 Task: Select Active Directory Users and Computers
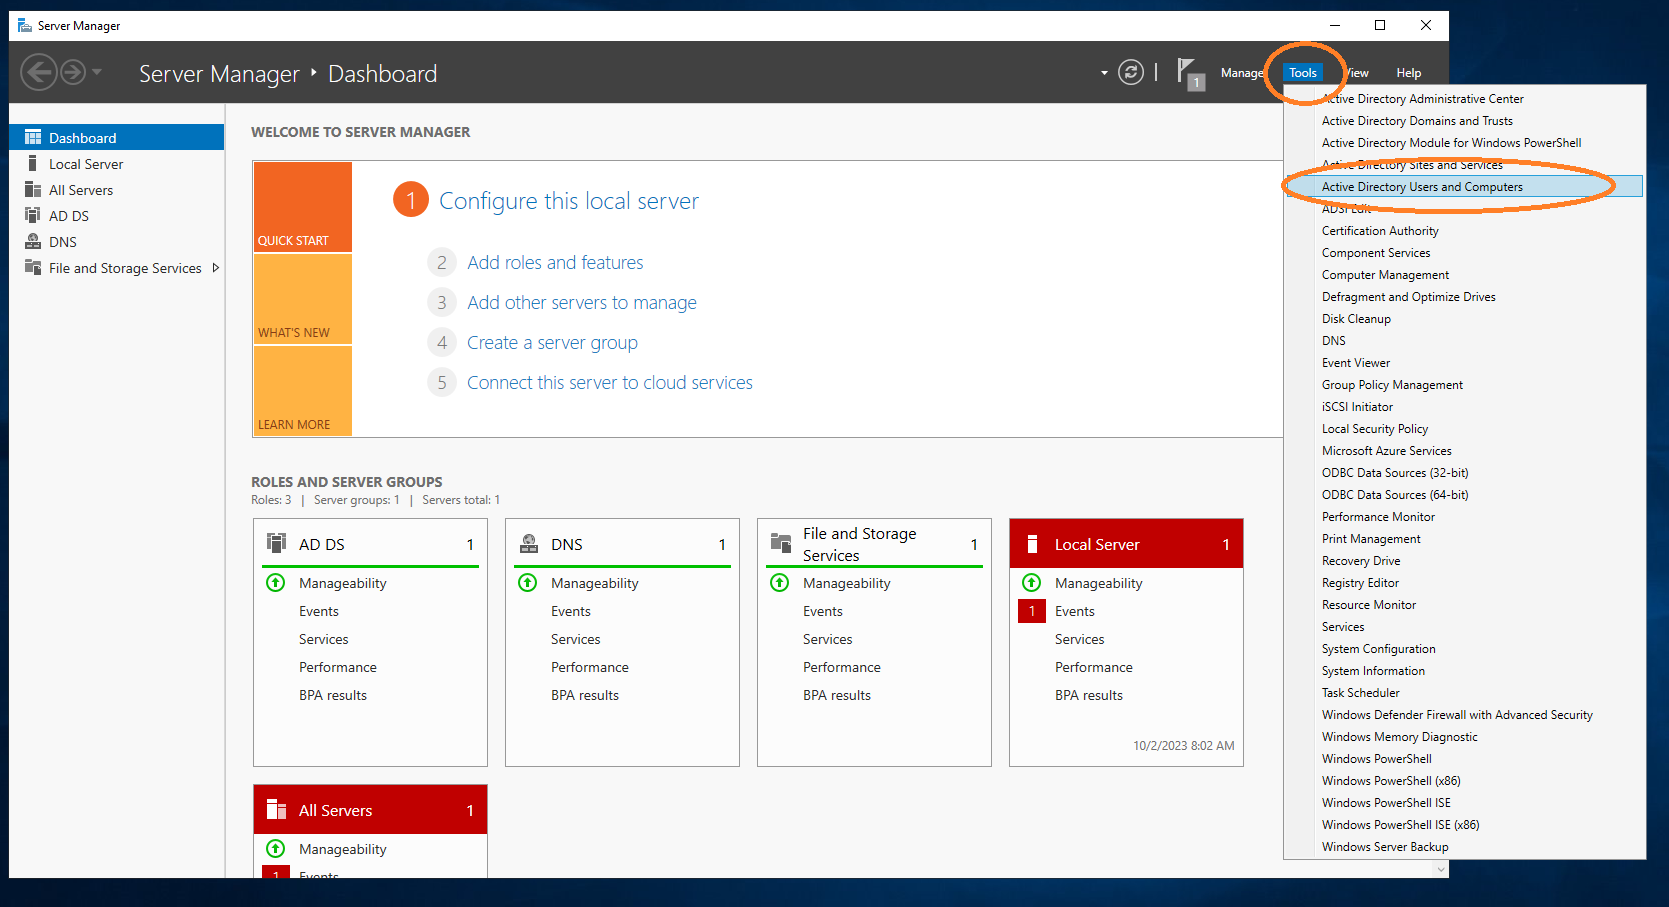click(x=1423, y=186)
